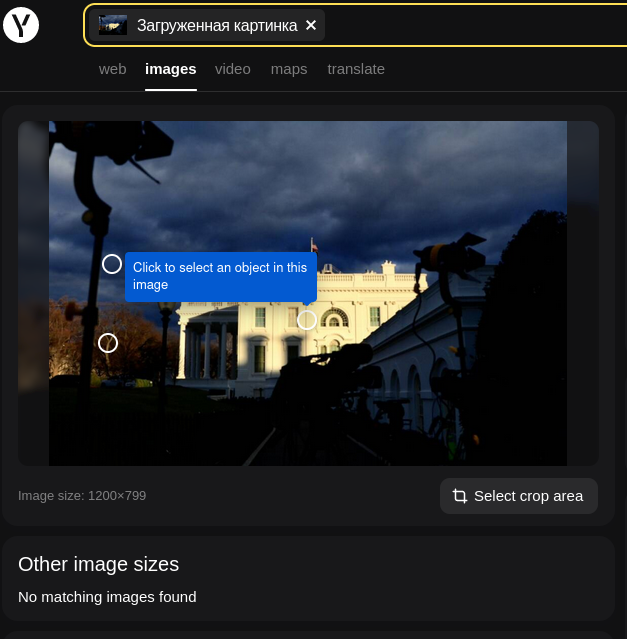
Task: Click the 'Click to select an object' tooltip
Action: pyautogui.click(x=221, y=277)
